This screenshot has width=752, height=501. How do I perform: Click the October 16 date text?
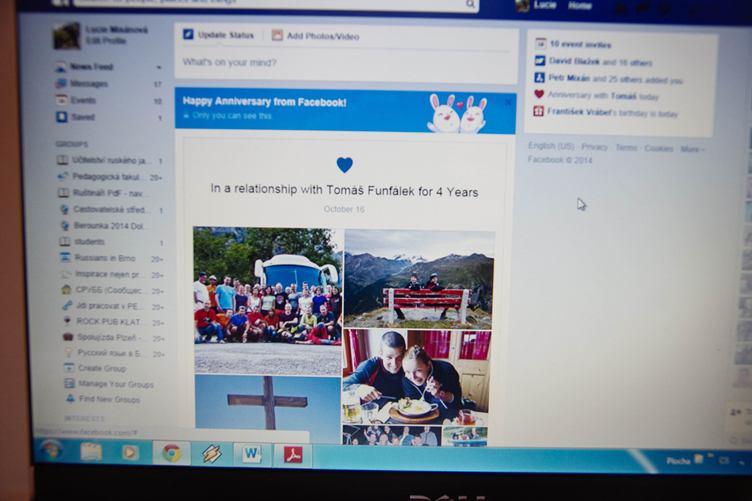[x=344, y=209]
